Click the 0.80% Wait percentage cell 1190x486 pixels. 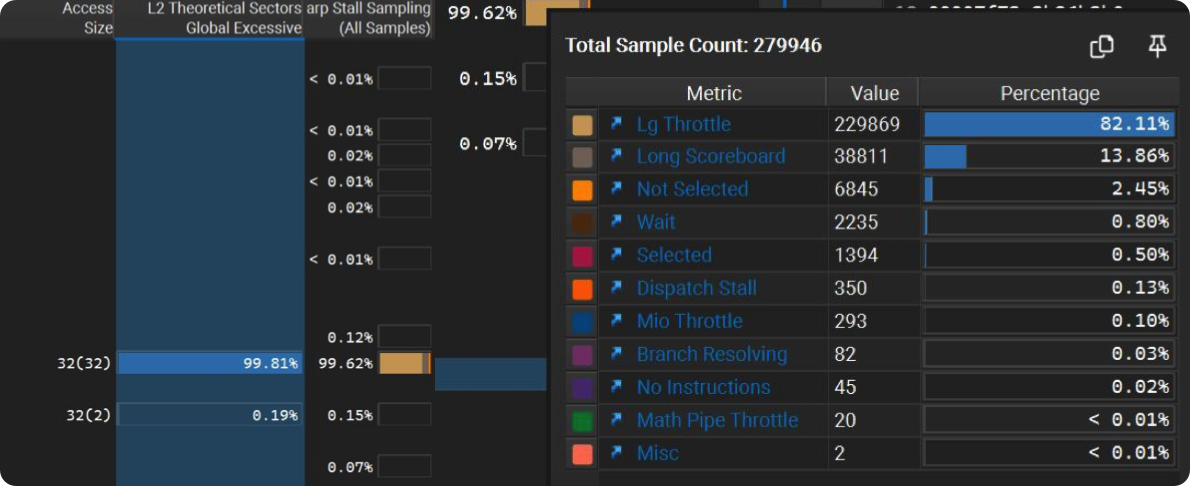pyautogui.click(x=1049, y=222)
